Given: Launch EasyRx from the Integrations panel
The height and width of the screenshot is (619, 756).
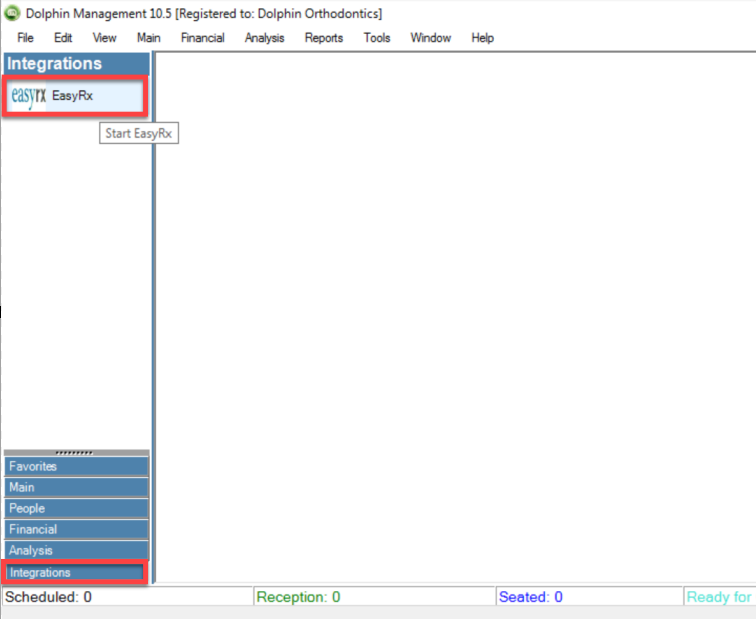Looking at the screenshot, I should (x=75, y=95).
